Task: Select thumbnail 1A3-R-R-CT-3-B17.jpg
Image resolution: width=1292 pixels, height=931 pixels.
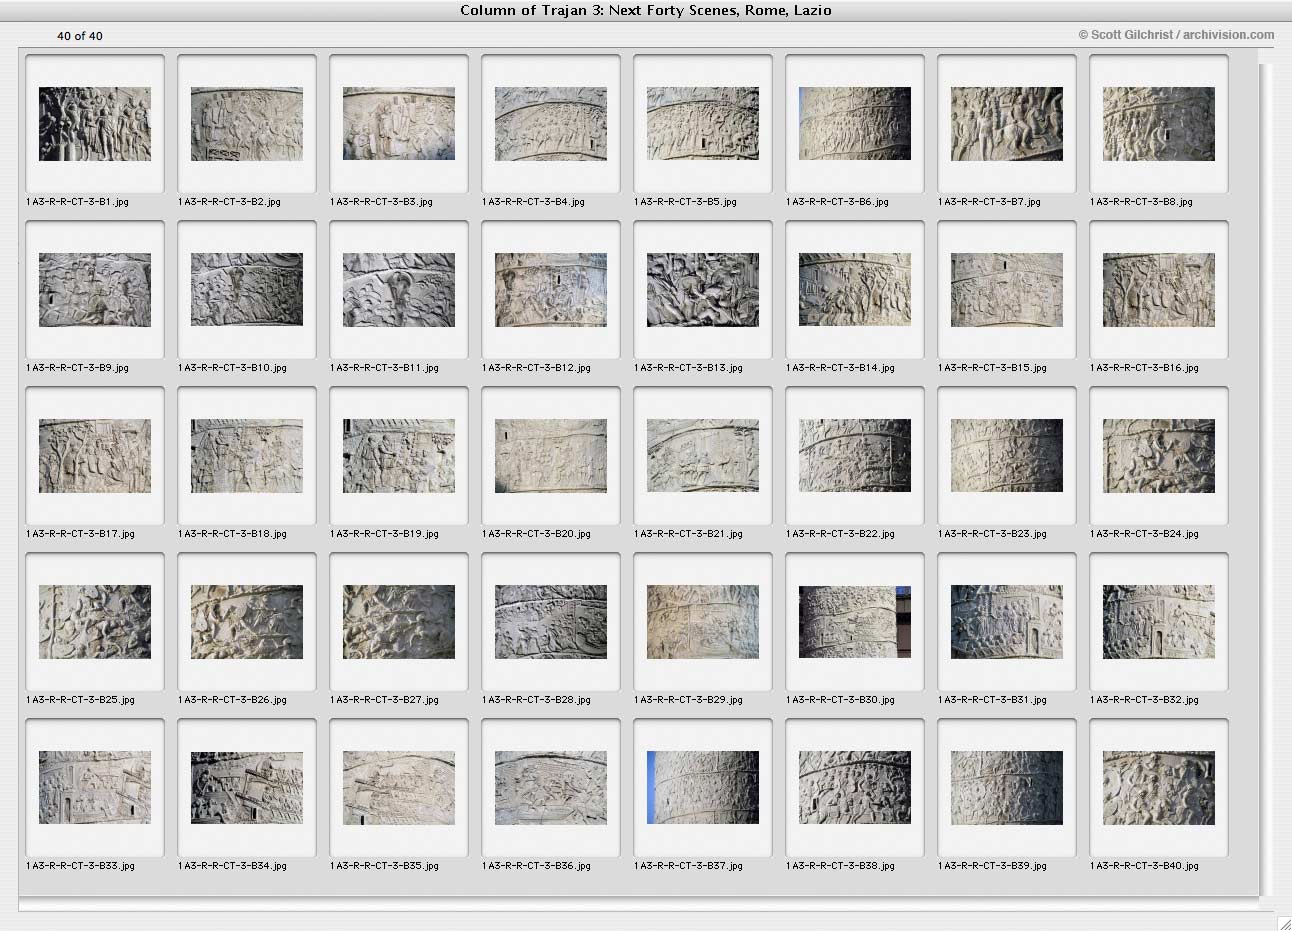Action: click(95, 456)
